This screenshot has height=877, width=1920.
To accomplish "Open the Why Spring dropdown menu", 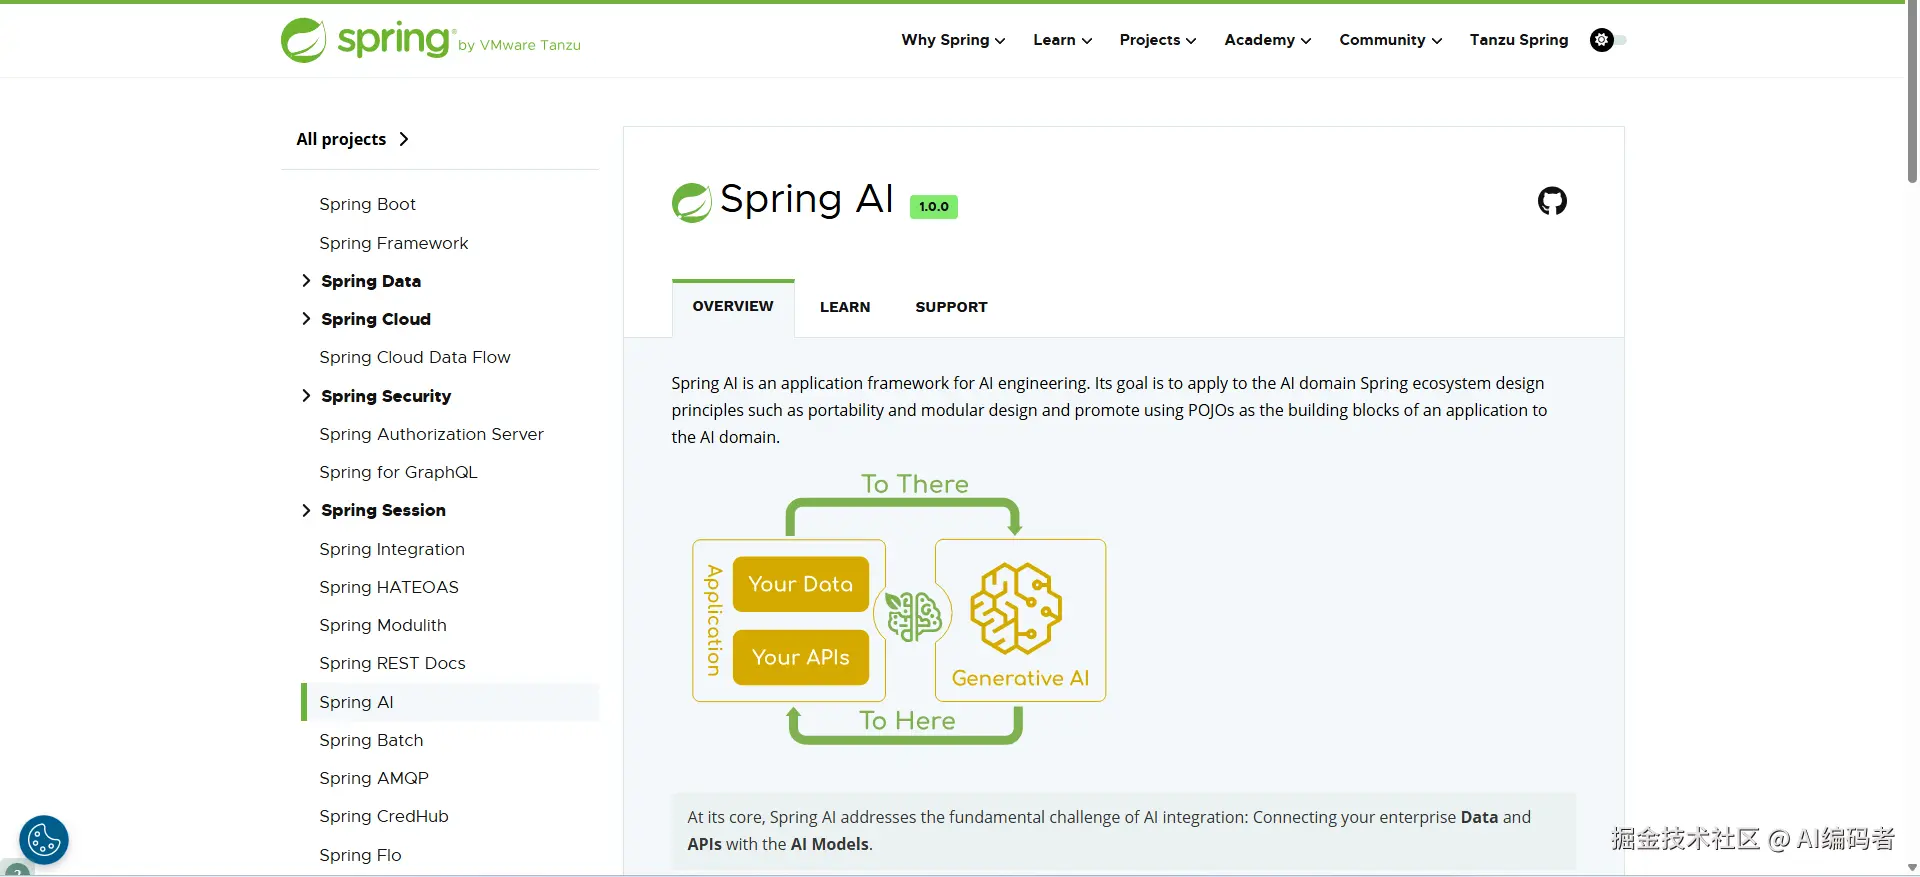I will 953,40.
